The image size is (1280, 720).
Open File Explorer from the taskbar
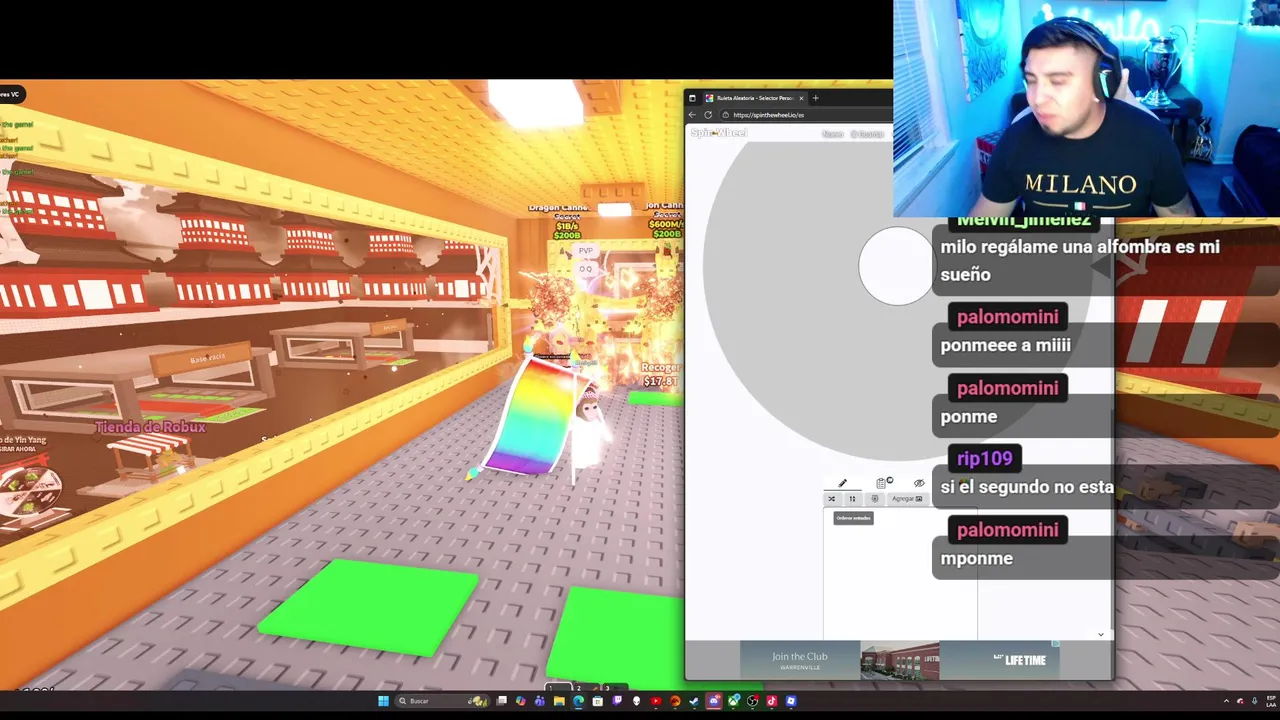coord(559,701)
